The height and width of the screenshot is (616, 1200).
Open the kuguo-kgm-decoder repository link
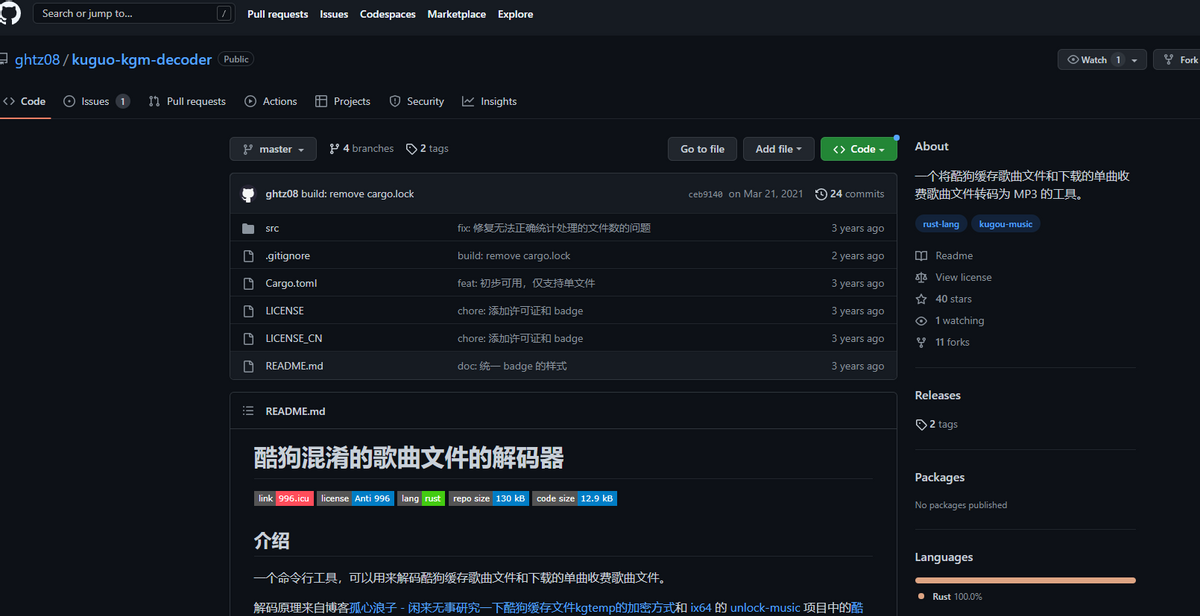pos(142,60)
